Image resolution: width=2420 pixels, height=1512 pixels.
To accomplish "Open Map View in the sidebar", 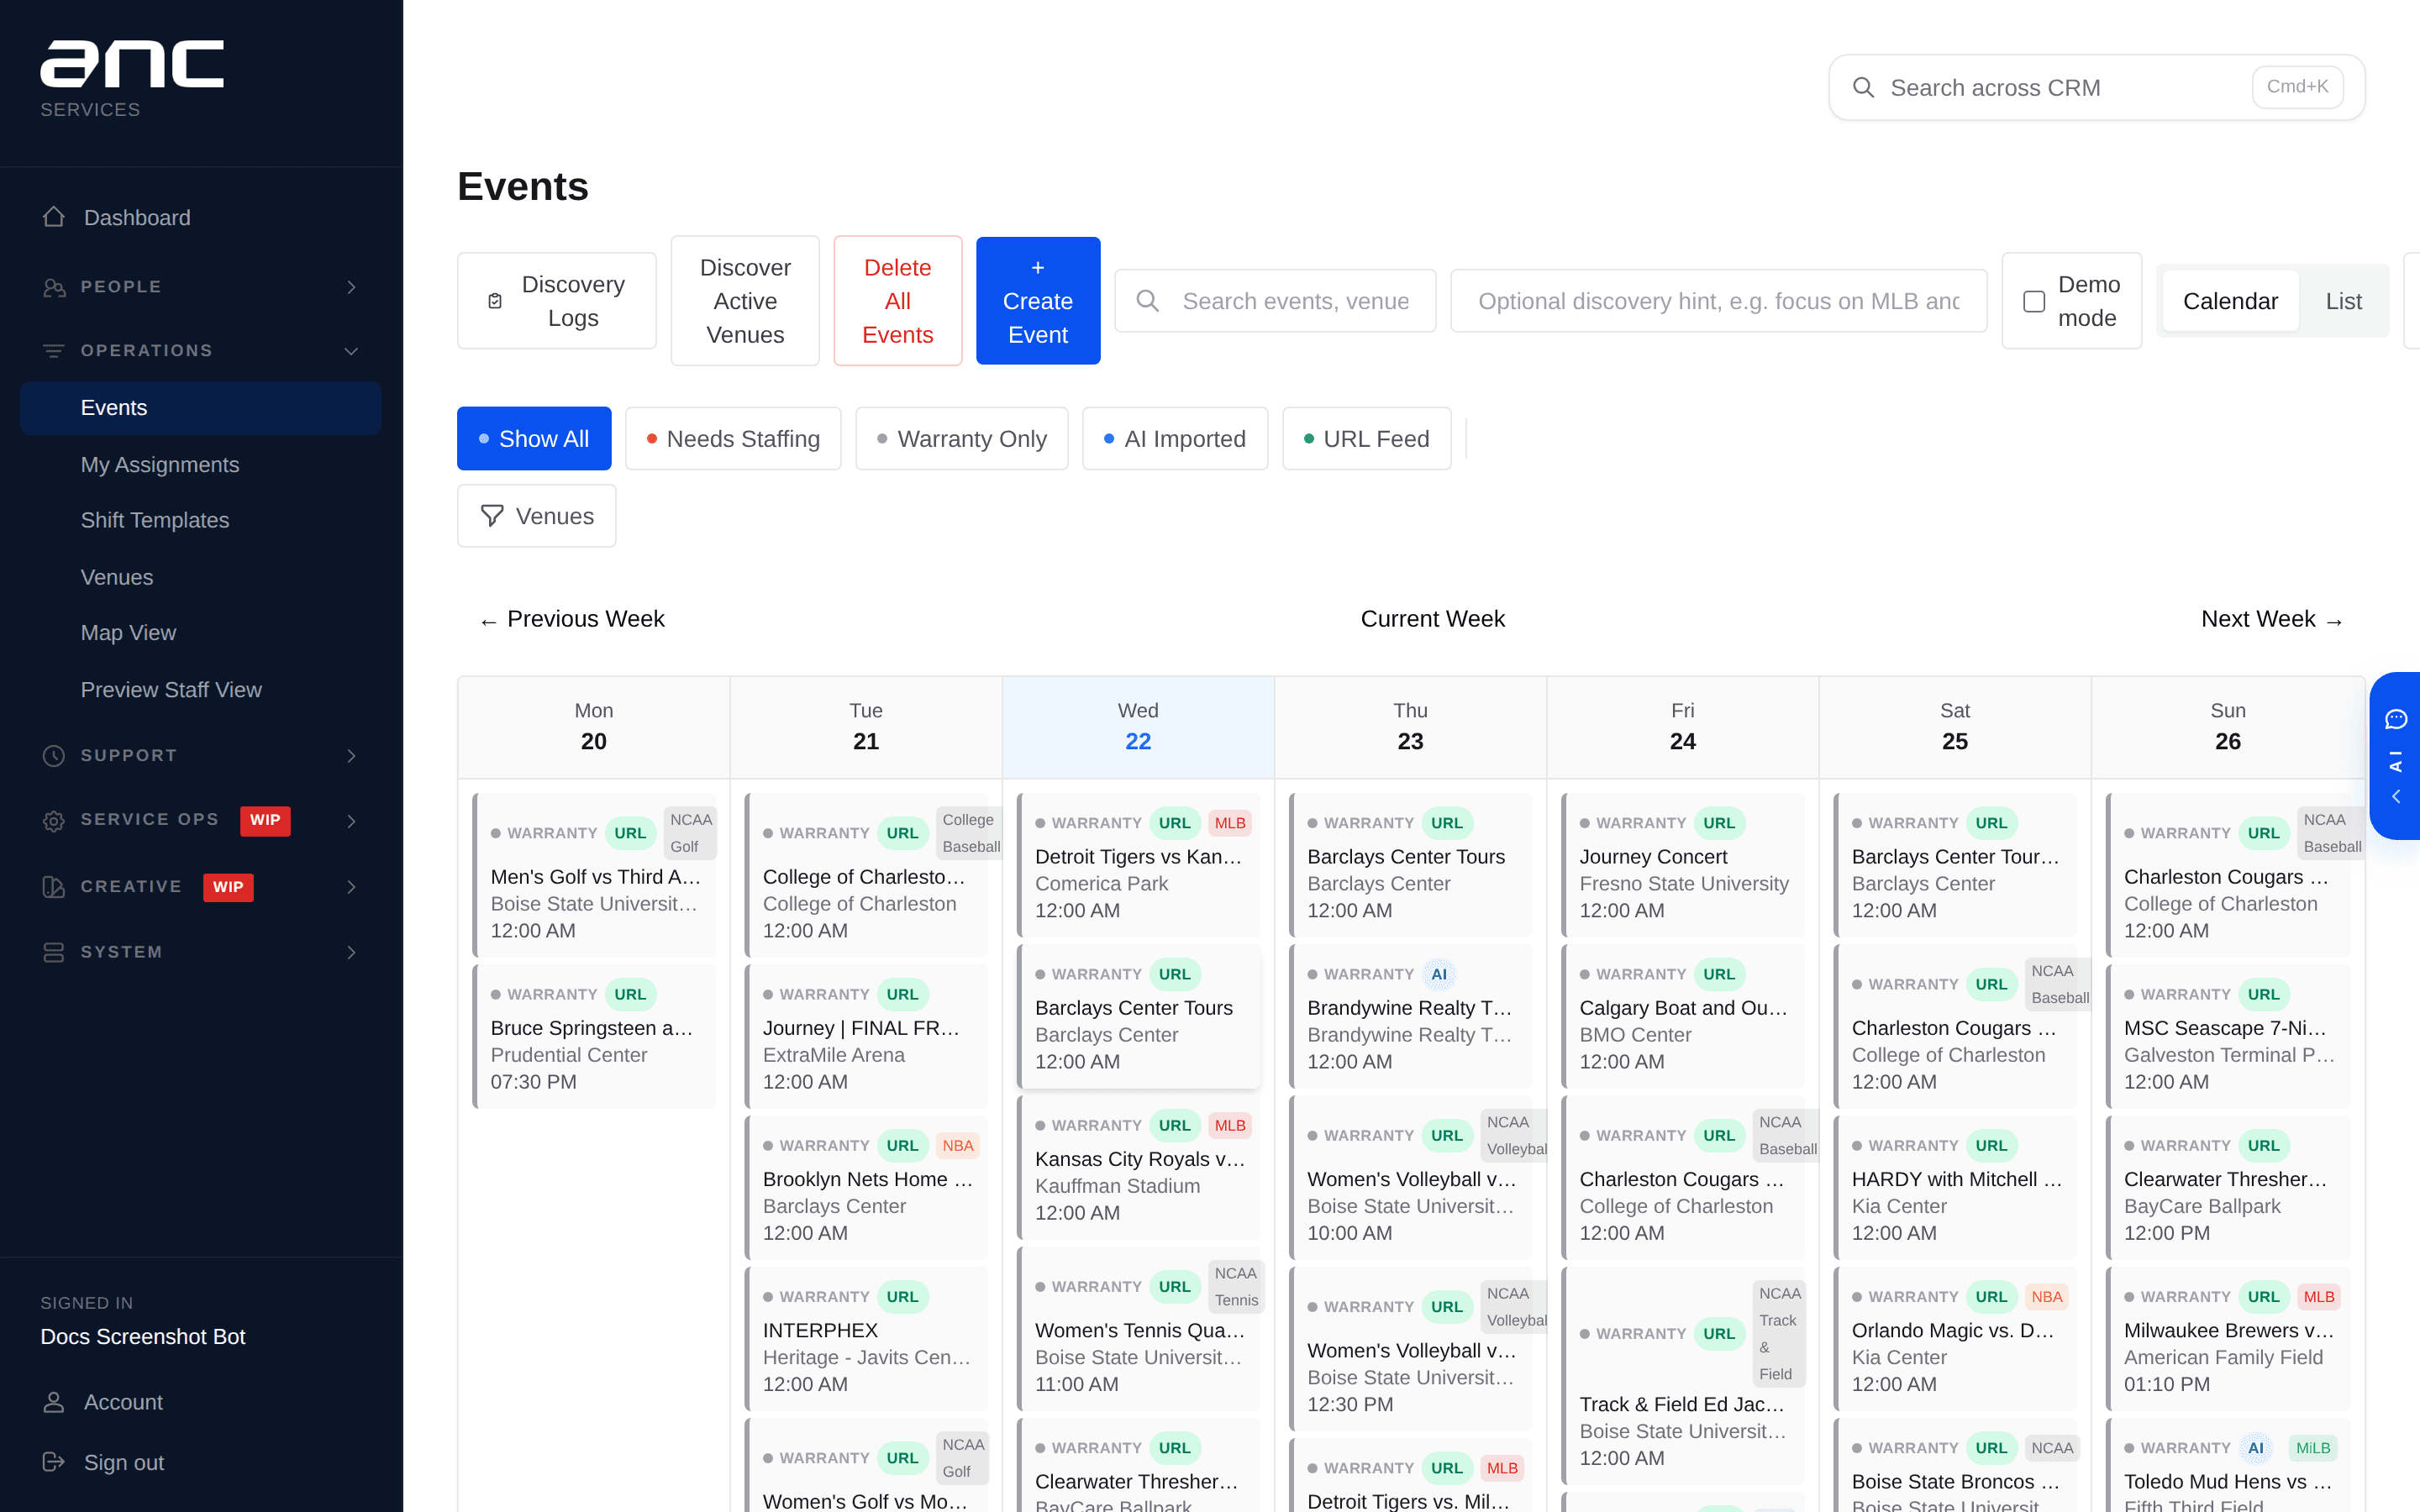I will (x=128, y=633).
